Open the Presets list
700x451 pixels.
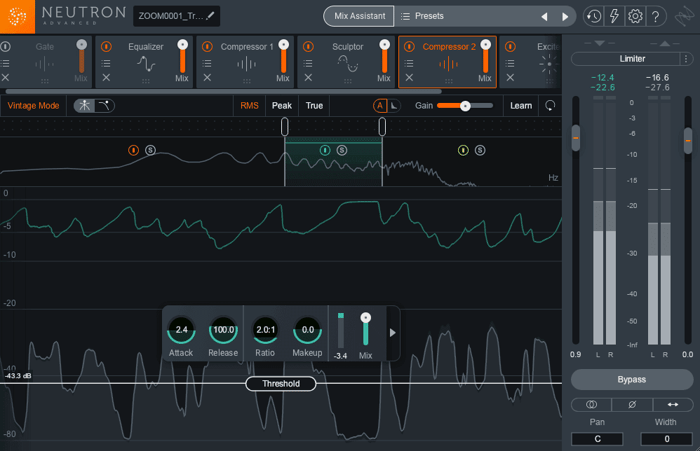click(x=422, y=16)
